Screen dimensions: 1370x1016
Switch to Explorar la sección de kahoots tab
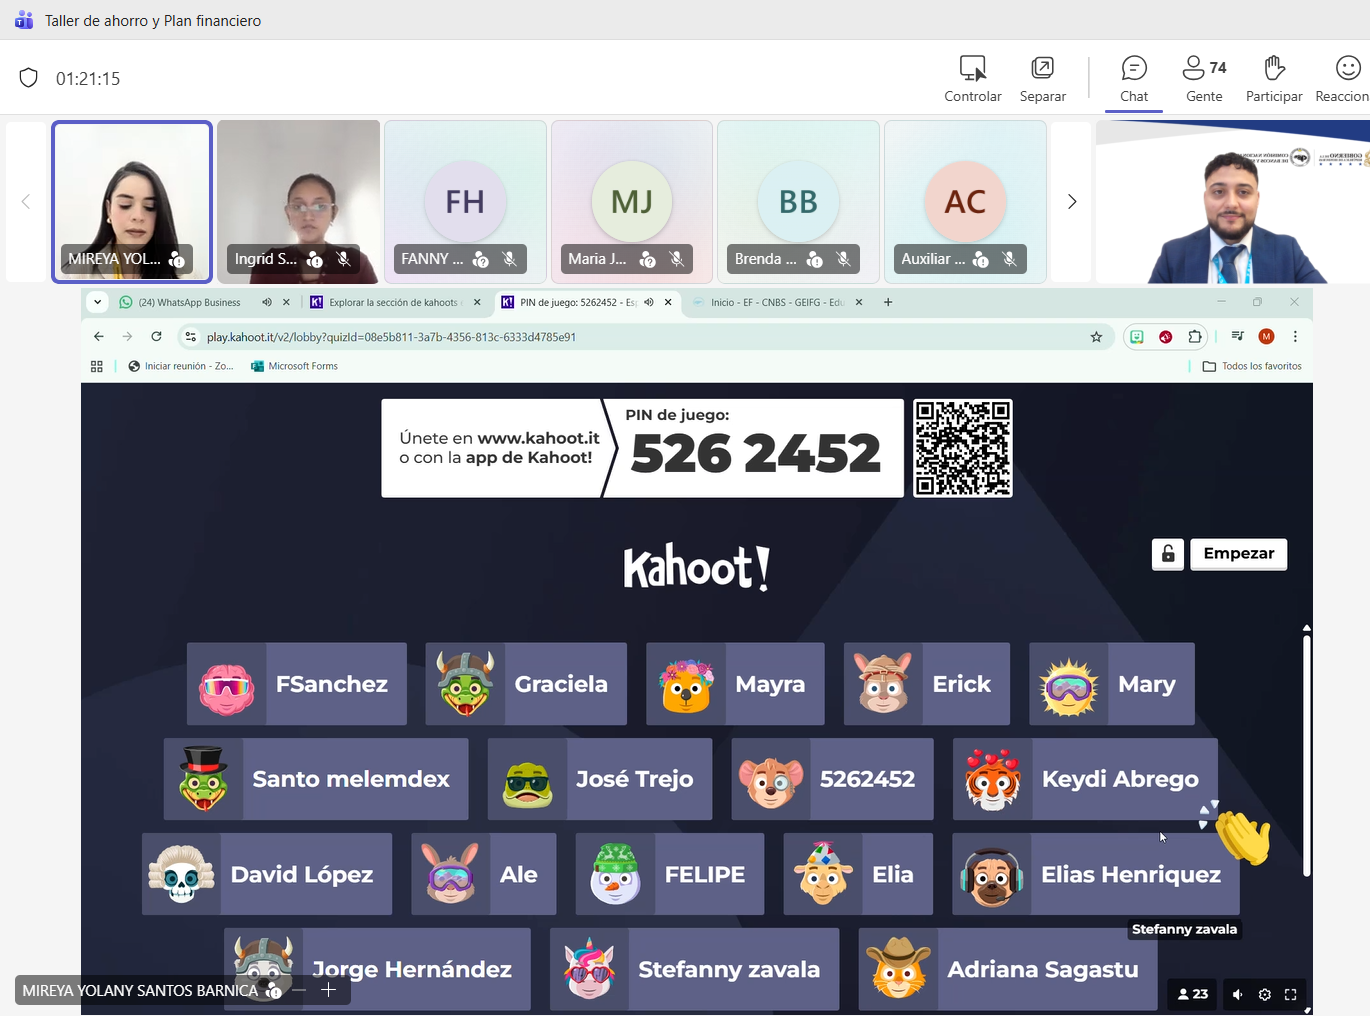(392, 302)
